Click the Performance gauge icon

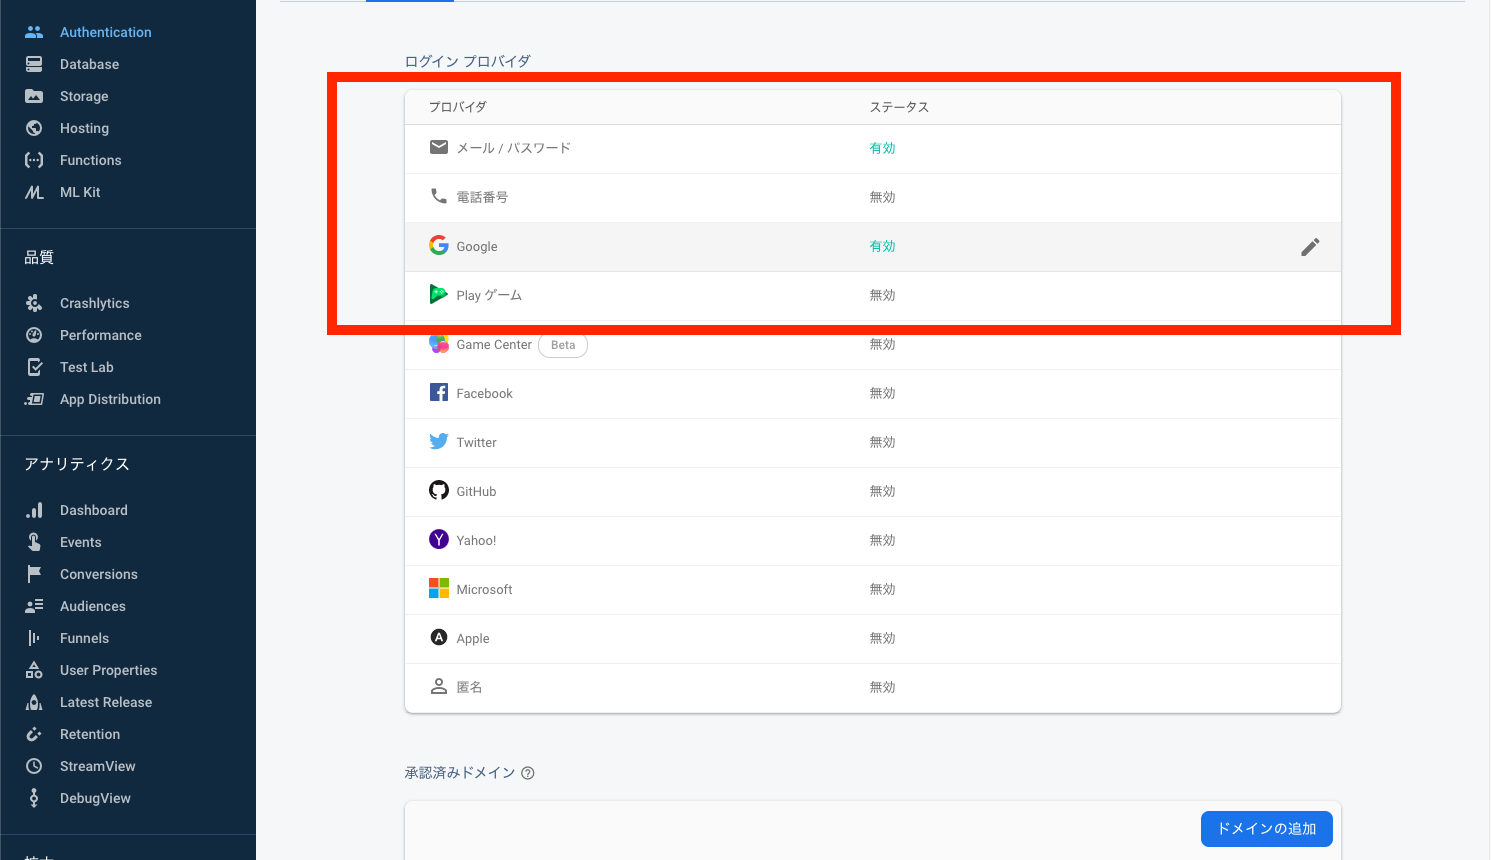coord(34,335)
